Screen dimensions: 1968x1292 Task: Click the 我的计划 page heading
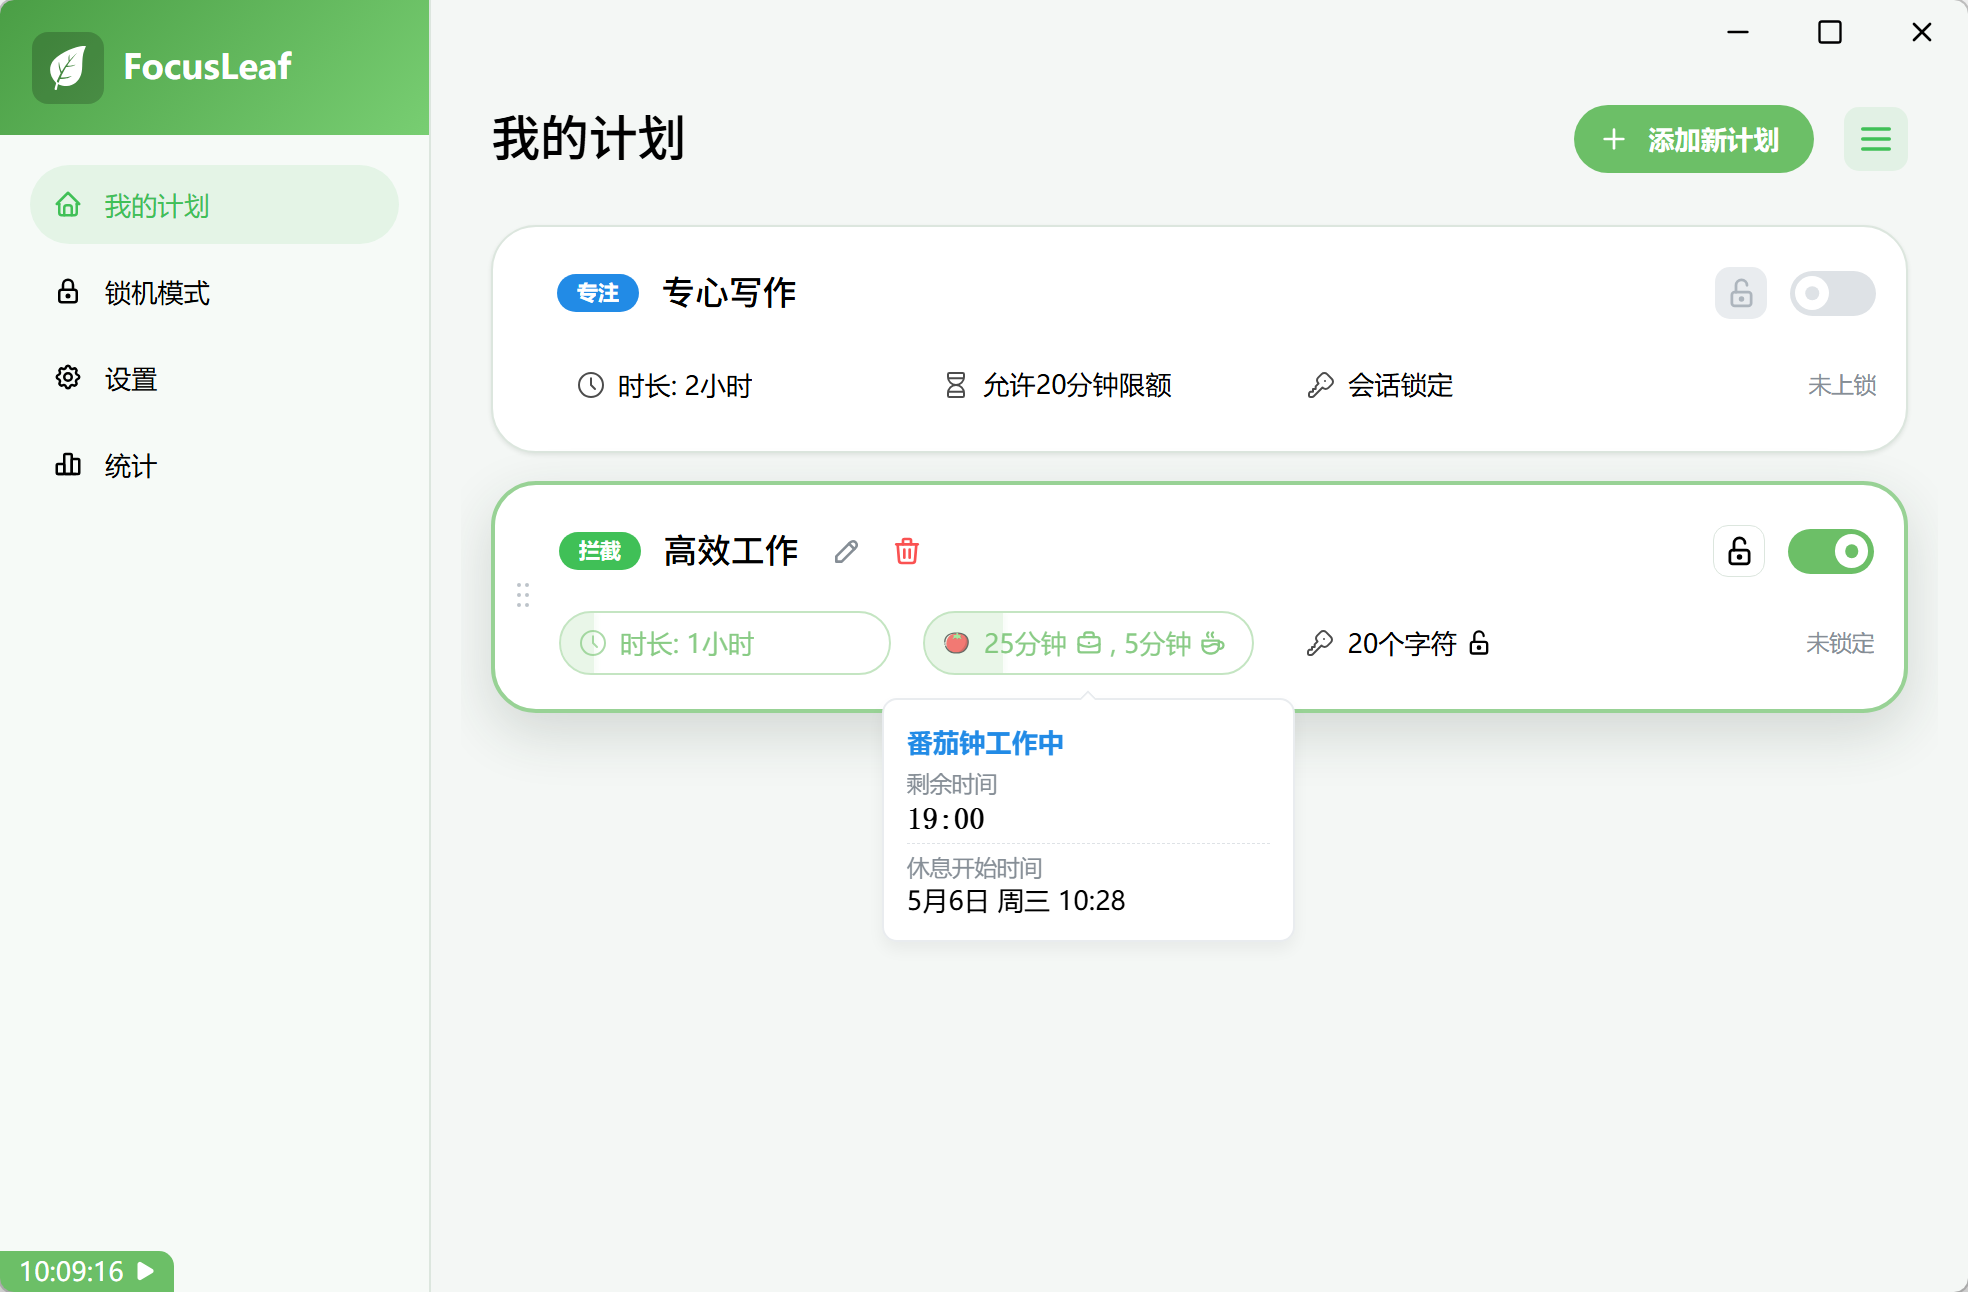[588, 139]
